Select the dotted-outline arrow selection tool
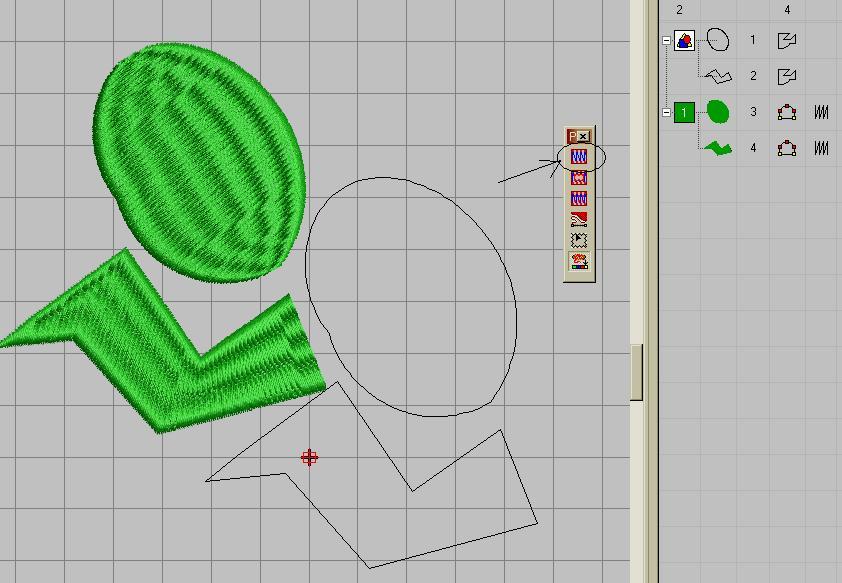 (x=579, y=241)
